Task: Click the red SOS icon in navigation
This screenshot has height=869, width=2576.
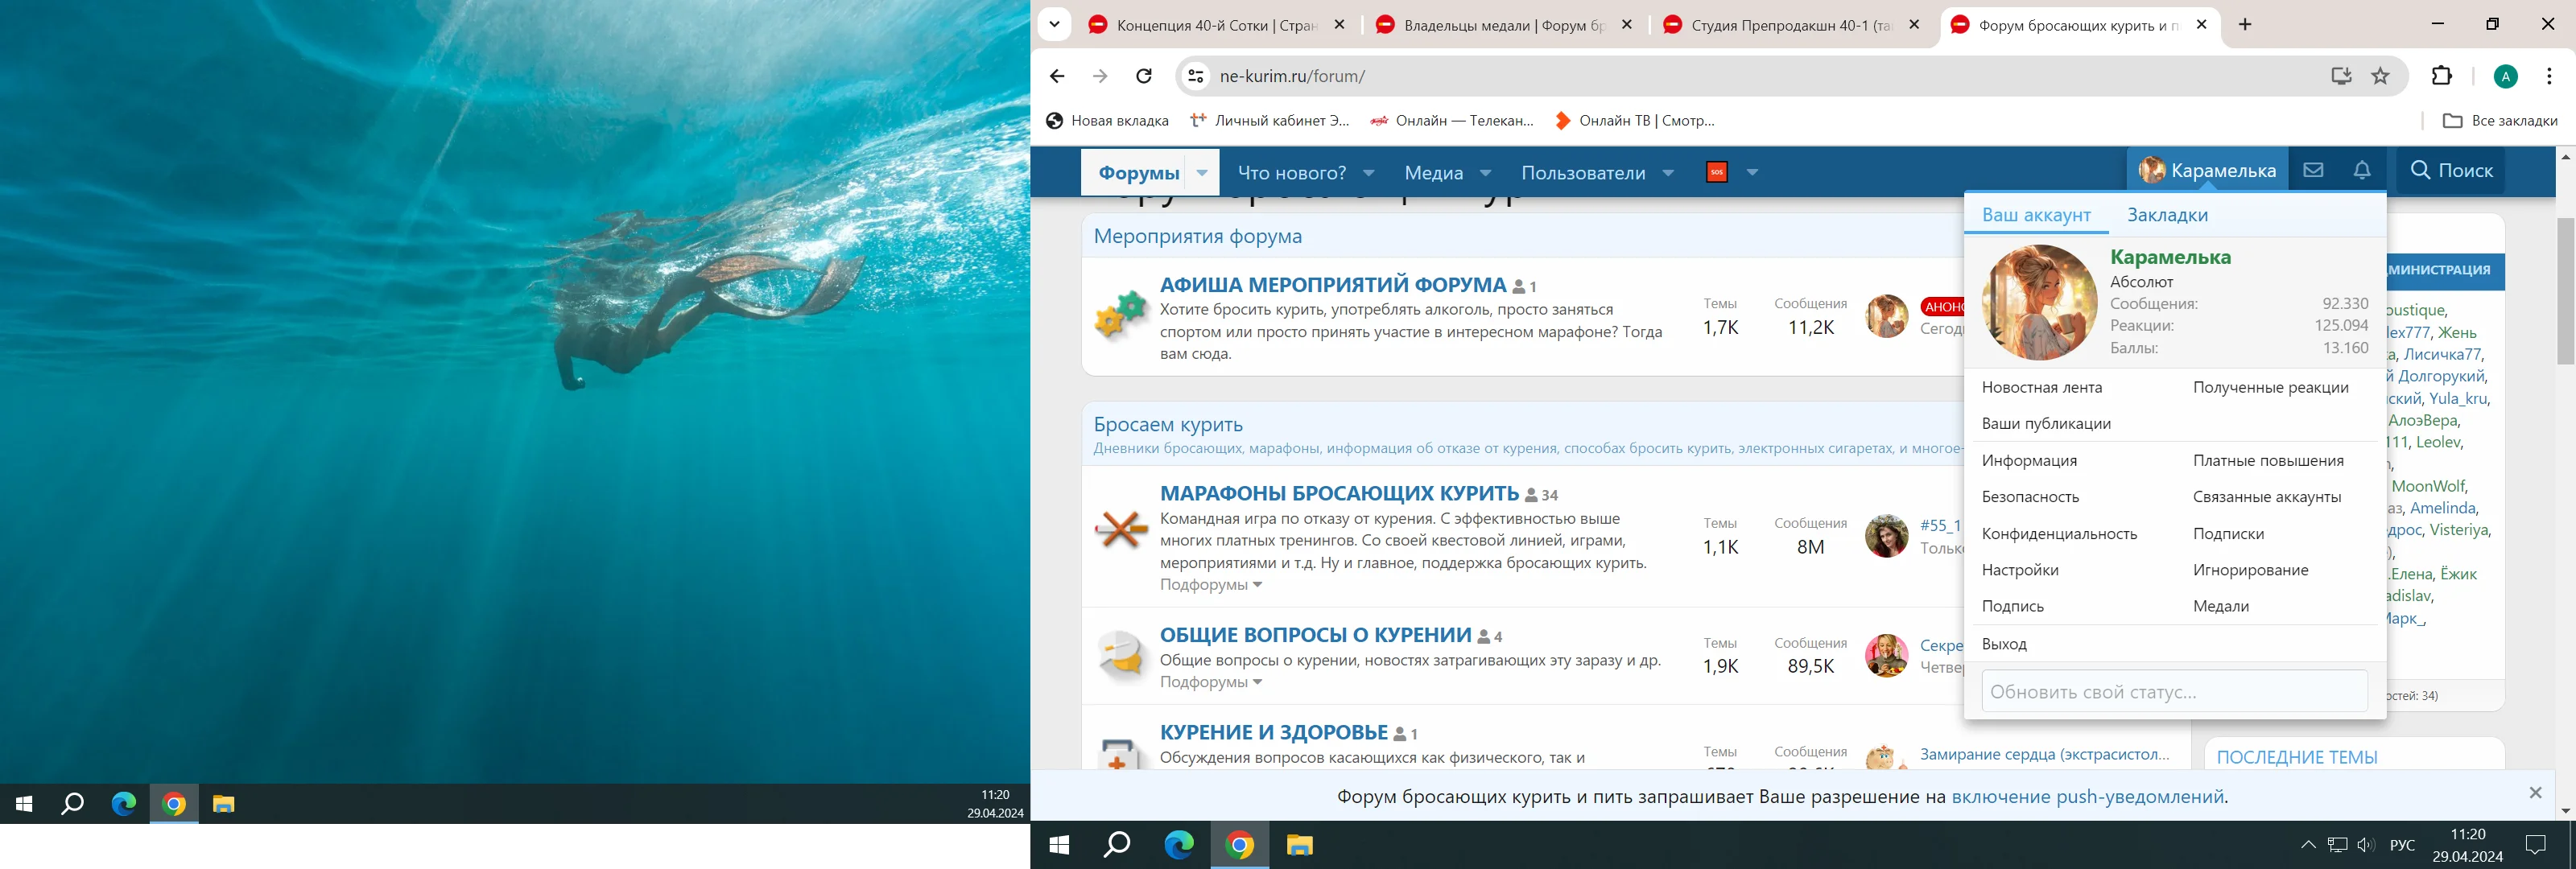Action: (x=1716, y=173)
